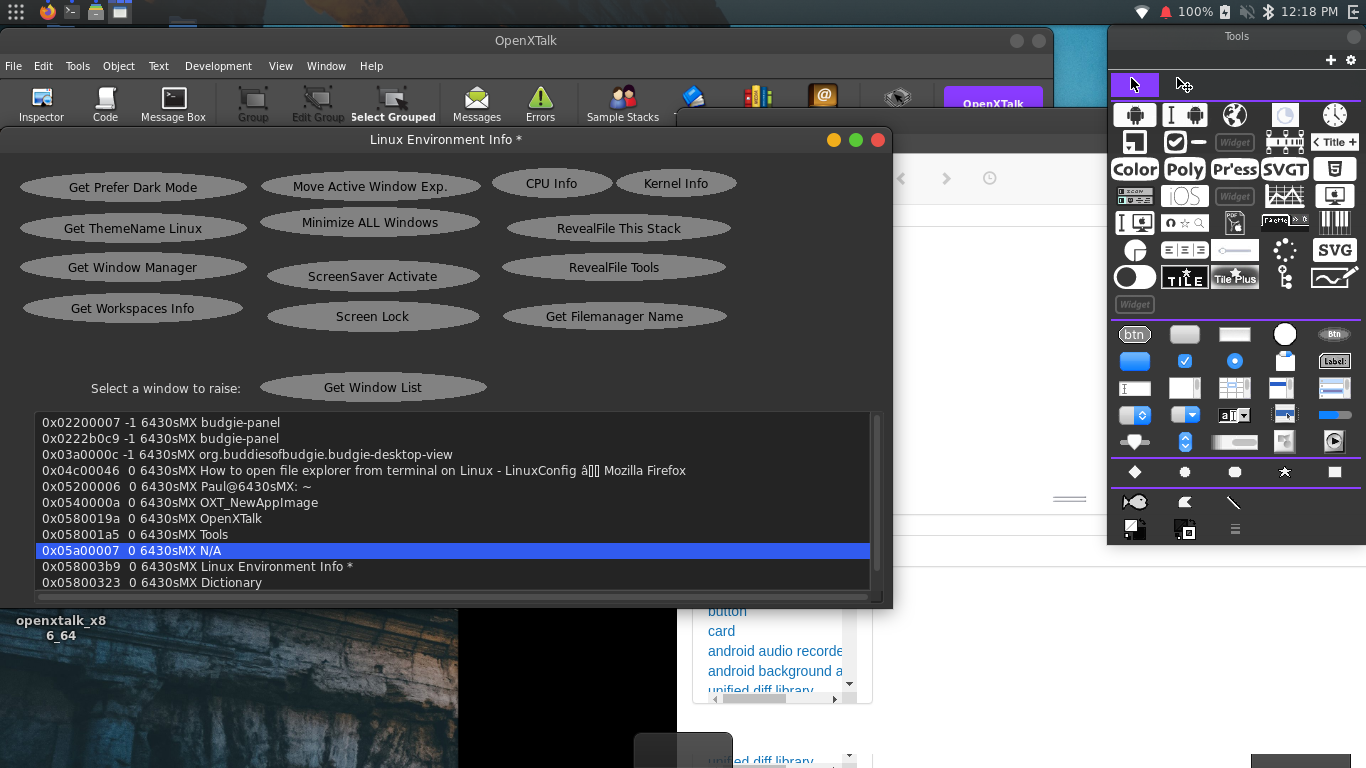Pick the PDF widget icon

1235,223
